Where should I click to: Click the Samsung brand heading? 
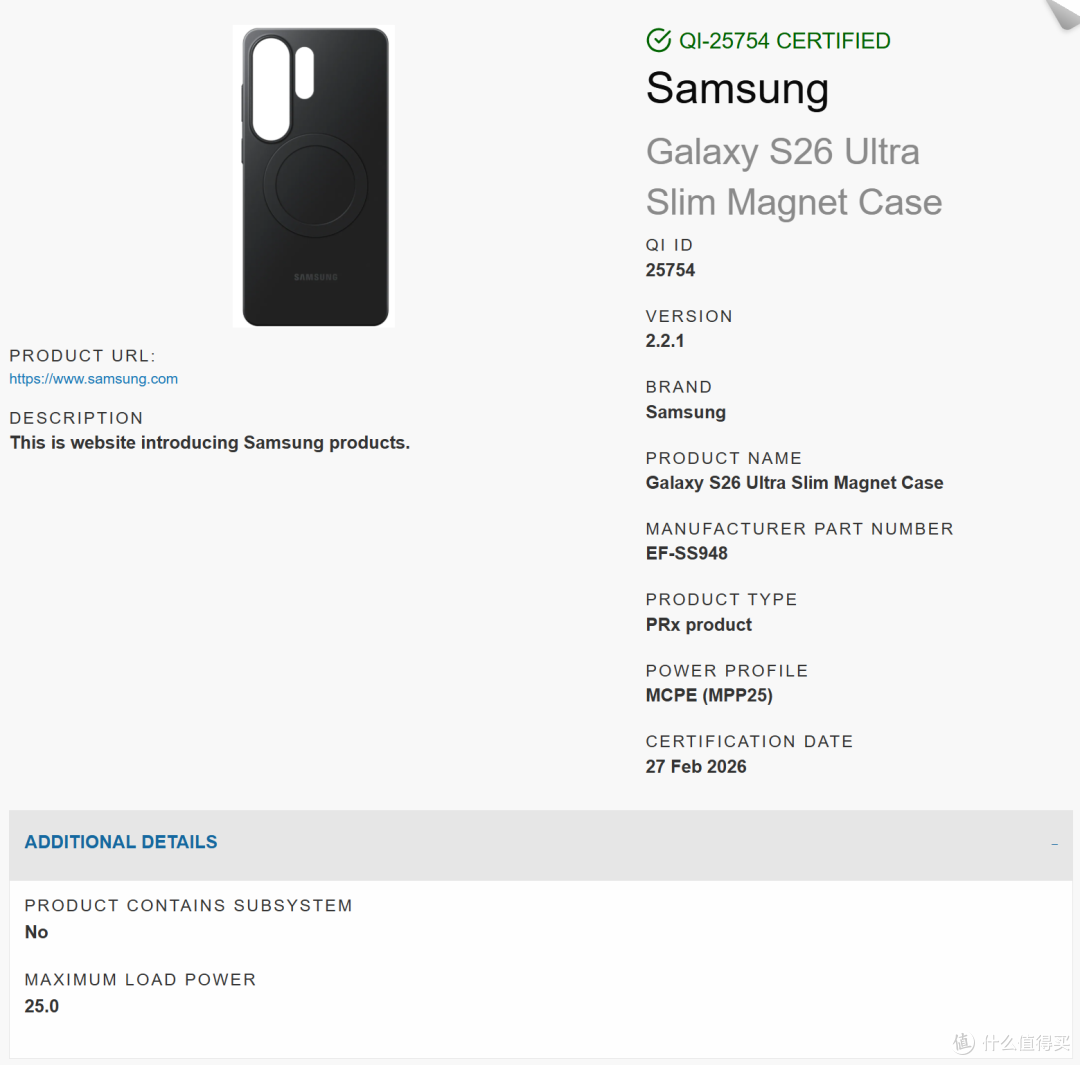737,89
